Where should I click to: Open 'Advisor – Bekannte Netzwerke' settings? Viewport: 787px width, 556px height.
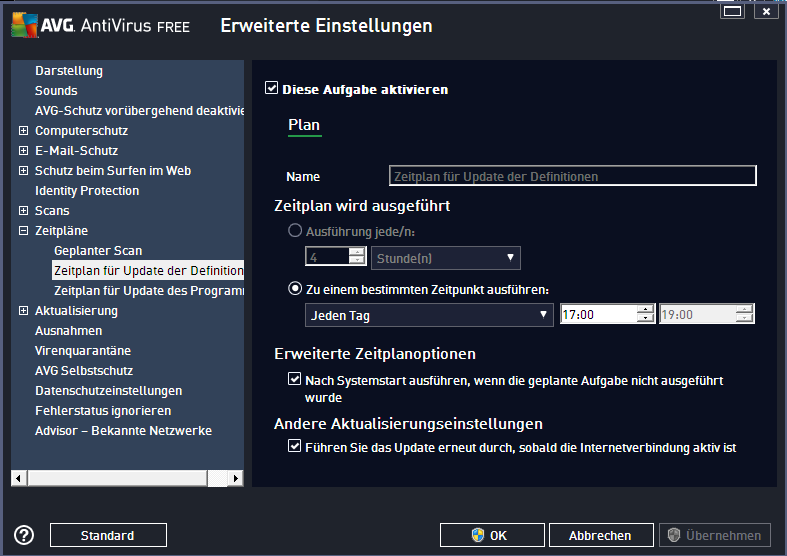point(123,431)
